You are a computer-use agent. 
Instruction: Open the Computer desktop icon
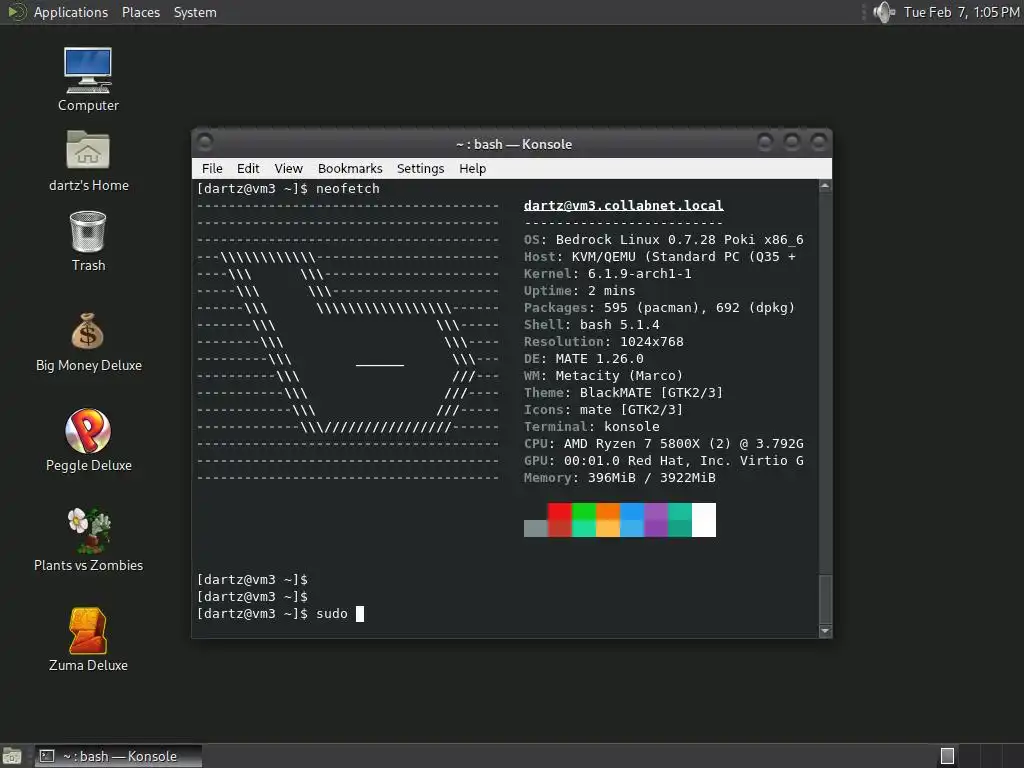tap(88, 78)
